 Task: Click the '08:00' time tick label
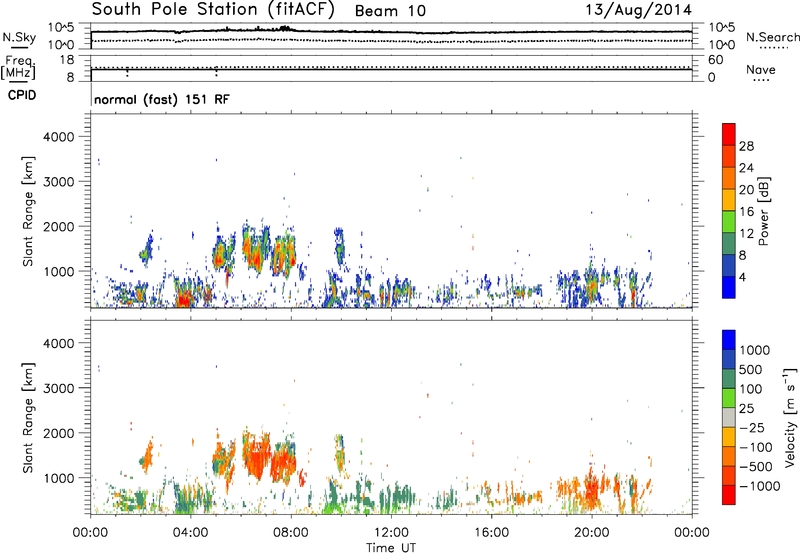[291, 533]
